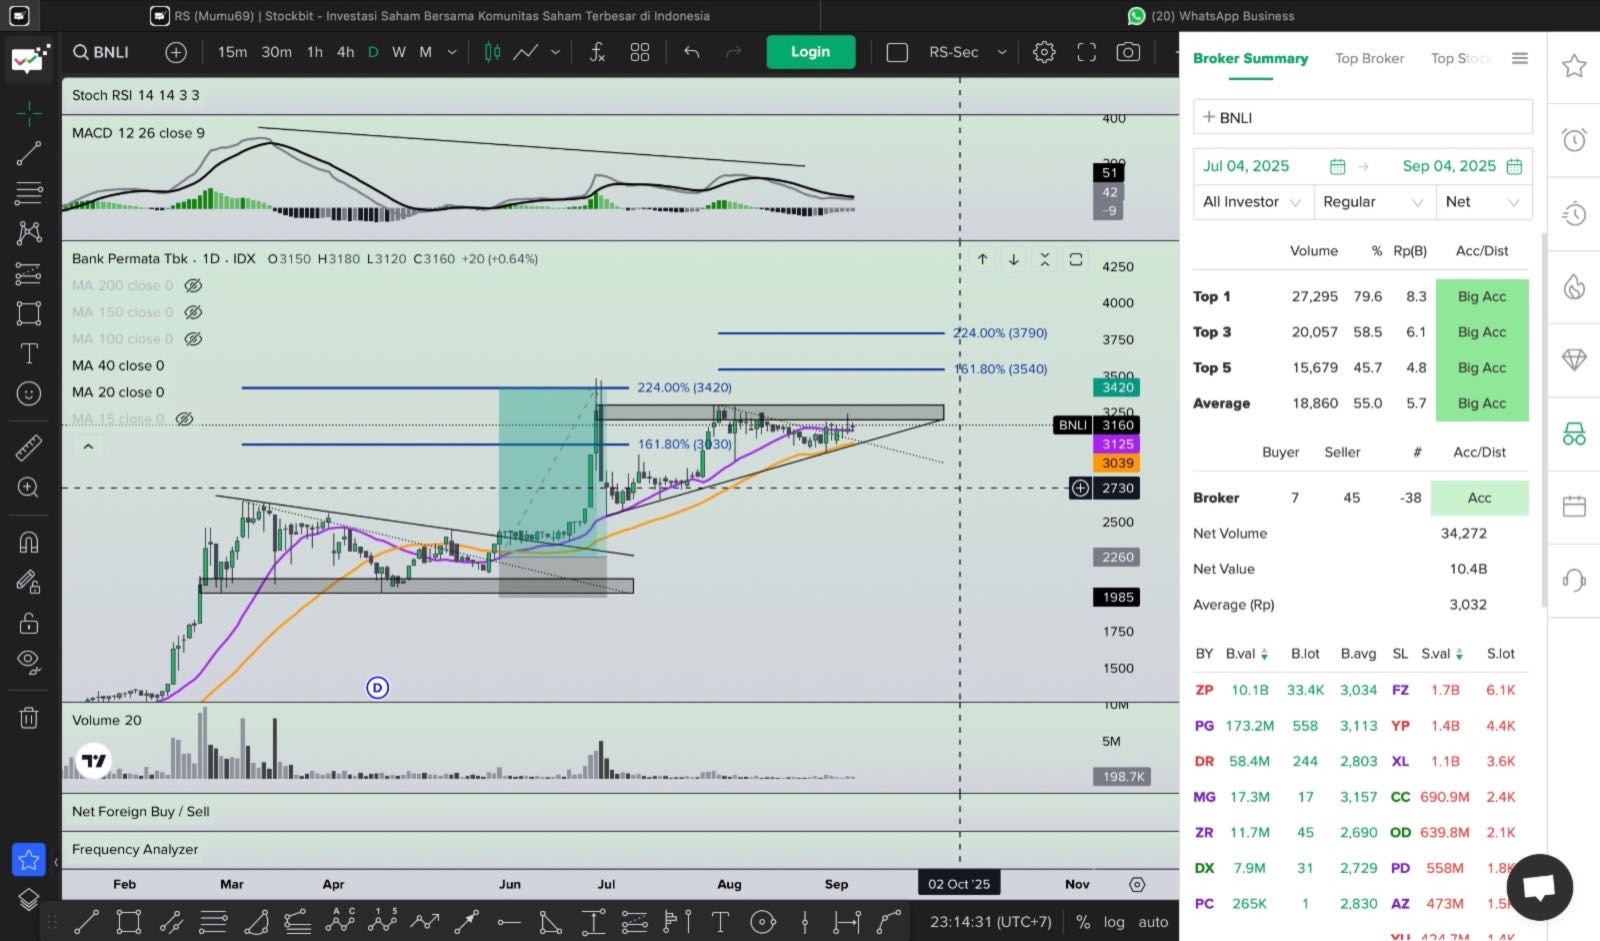Select the weekly W timeframe
Image resolution: width=1600 pixels, height=941 pixels.
399,52
